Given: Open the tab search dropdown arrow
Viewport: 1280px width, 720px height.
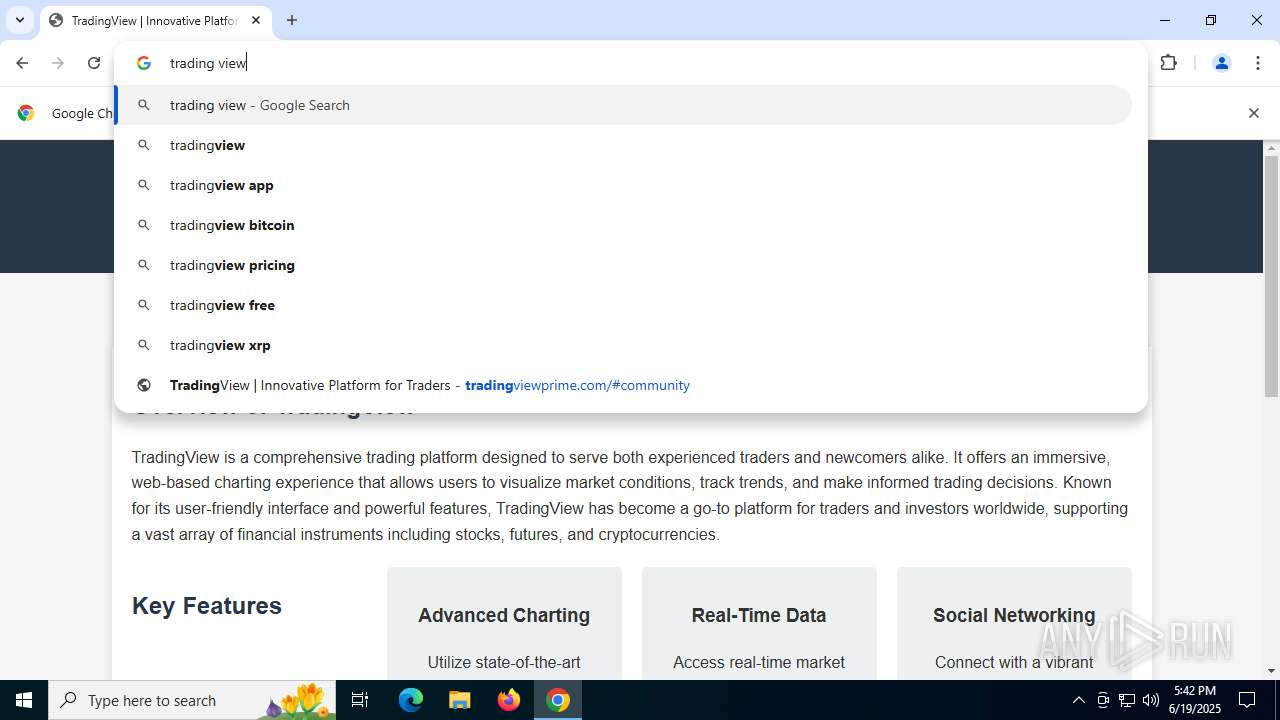Looking at the screenshot, I should click(x=19, y=20).
